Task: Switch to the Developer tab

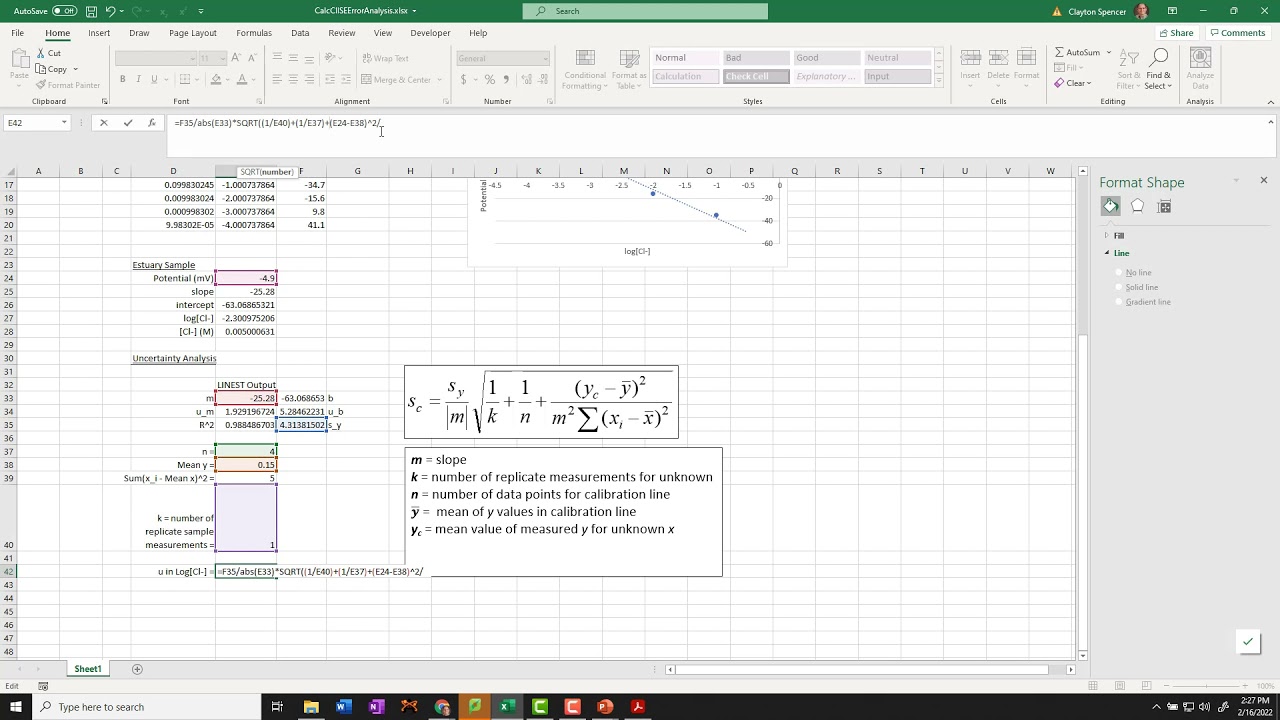Action: tap(430, 33)
